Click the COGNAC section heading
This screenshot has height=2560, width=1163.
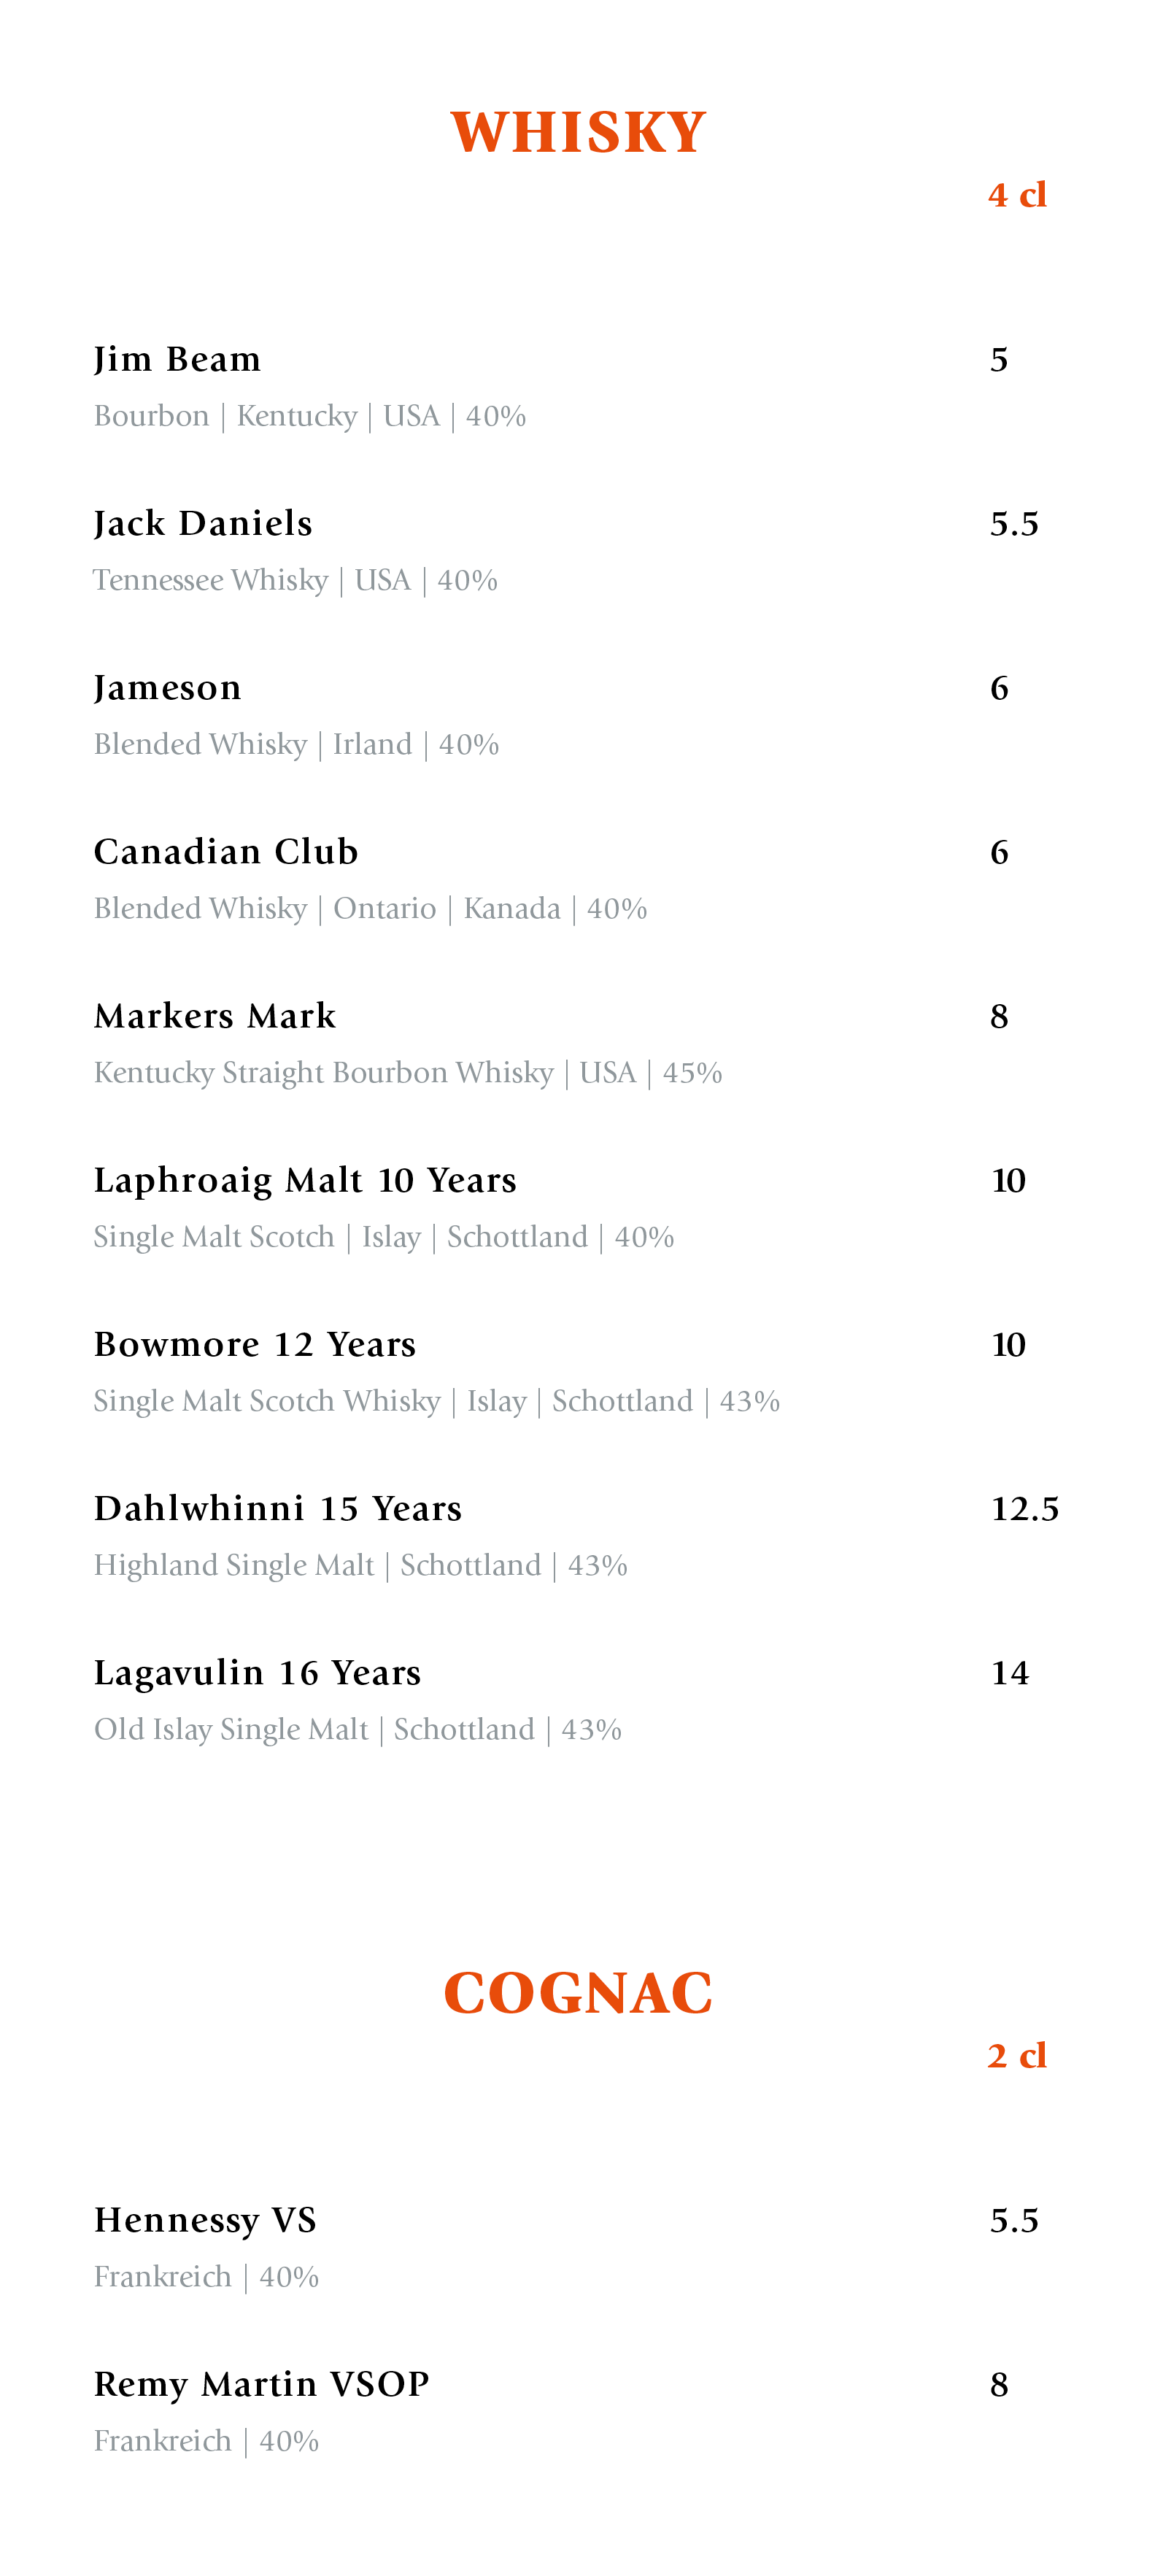coord(578,1991)
